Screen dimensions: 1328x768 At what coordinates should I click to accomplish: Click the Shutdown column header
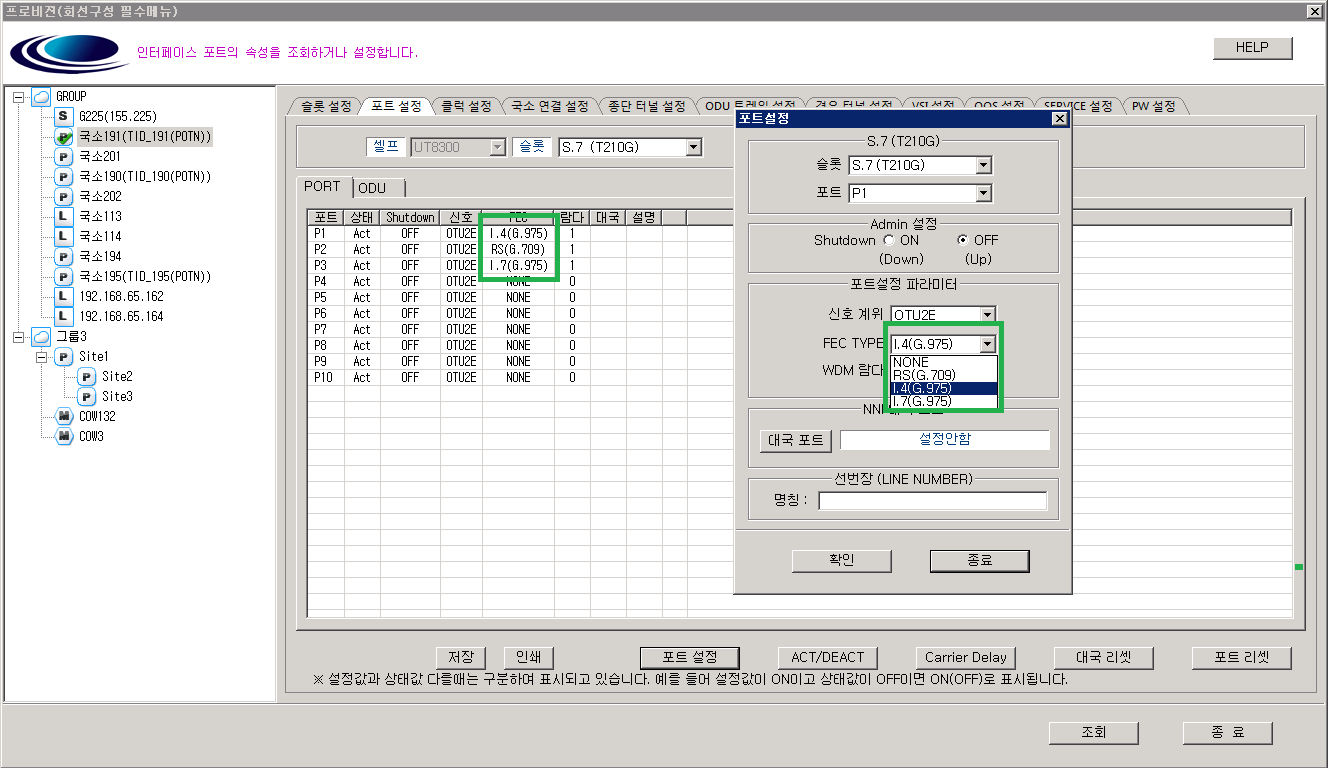pyautogui.click(x=410, y=218)
